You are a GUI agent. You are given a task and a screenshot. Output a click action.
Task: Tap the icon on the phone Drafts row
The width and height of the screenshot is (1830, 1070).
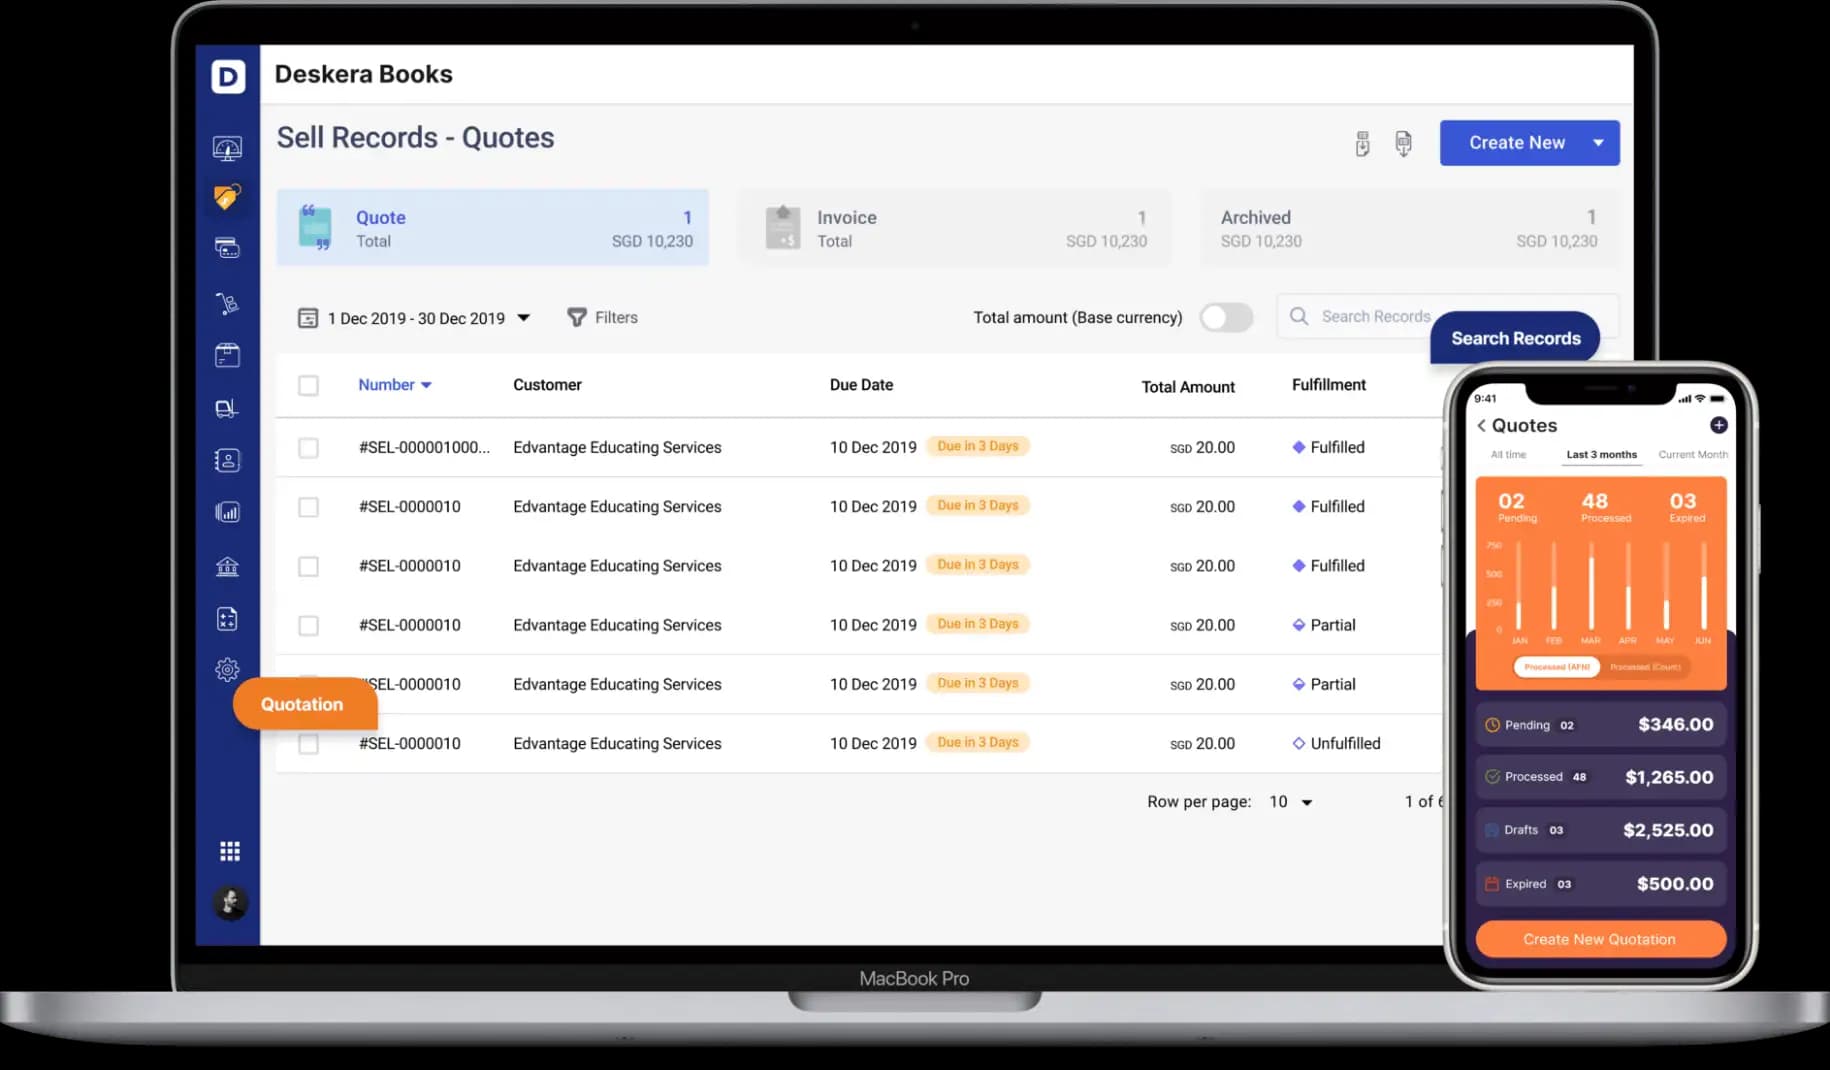click(x=1493, y=830)
